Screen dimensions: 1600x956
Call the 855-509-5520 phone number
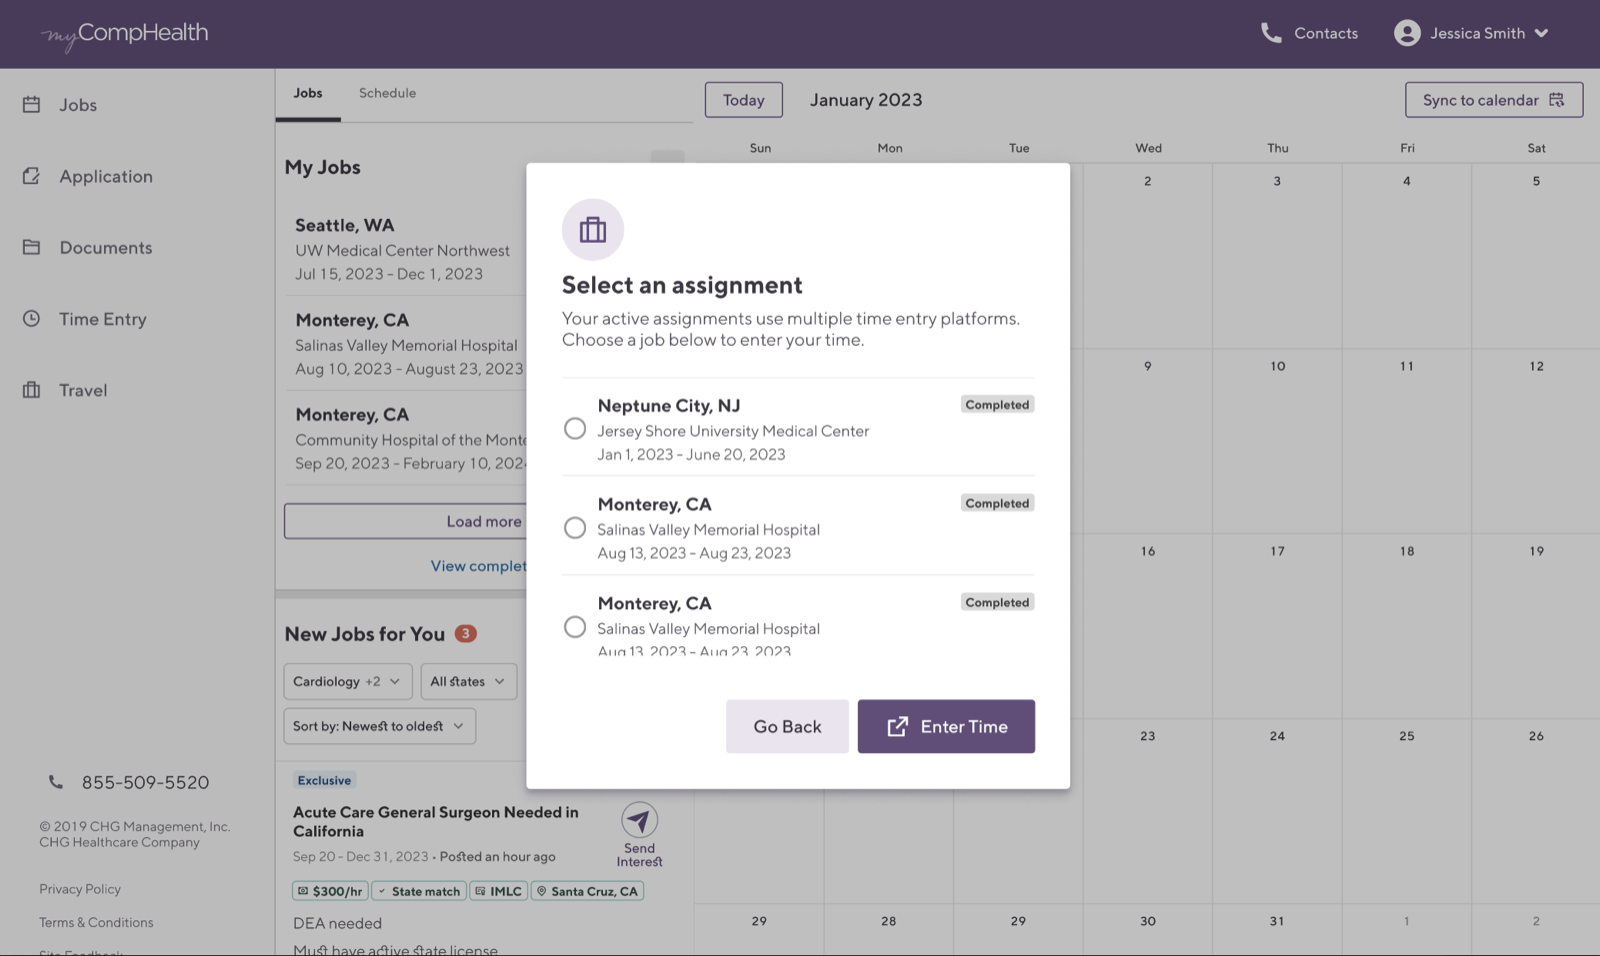click(x=145, y=782)
